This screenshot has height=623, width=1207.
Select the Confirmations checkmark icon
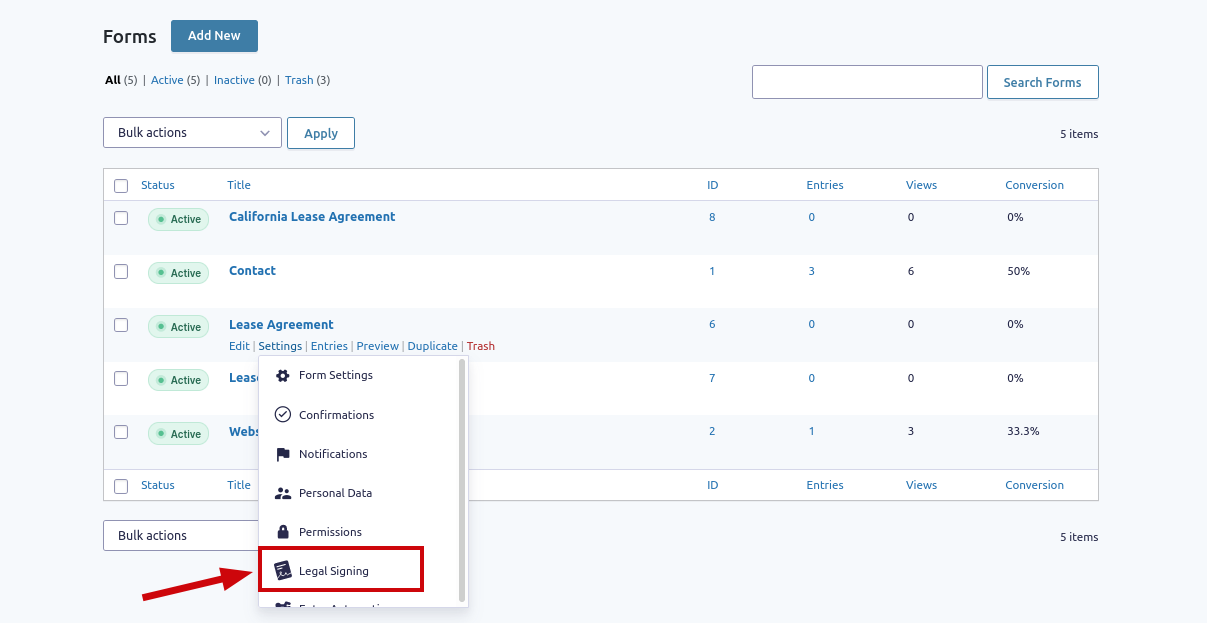(283, 414)
